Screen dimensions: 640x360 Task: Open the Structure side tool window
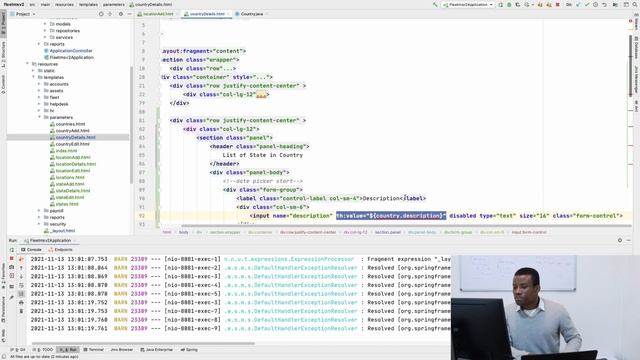[x=3, y=54]
